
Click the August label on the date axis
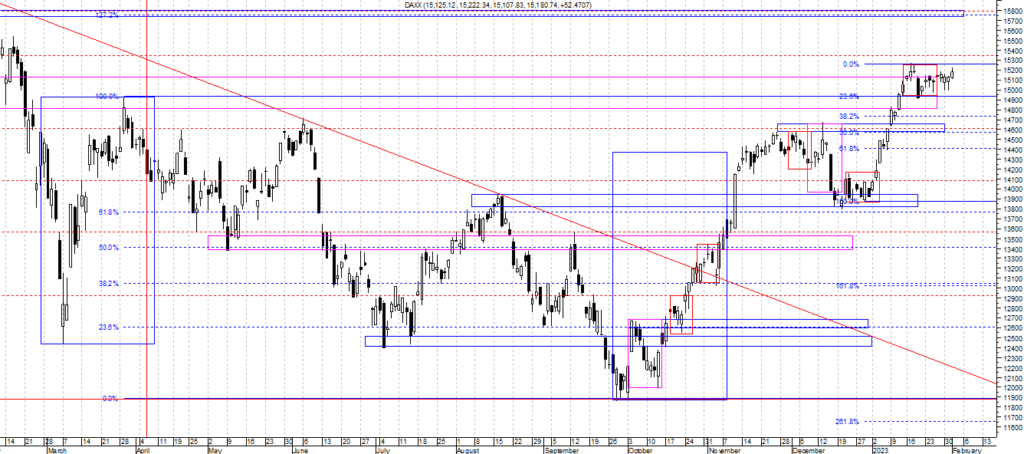coord(468,451)
